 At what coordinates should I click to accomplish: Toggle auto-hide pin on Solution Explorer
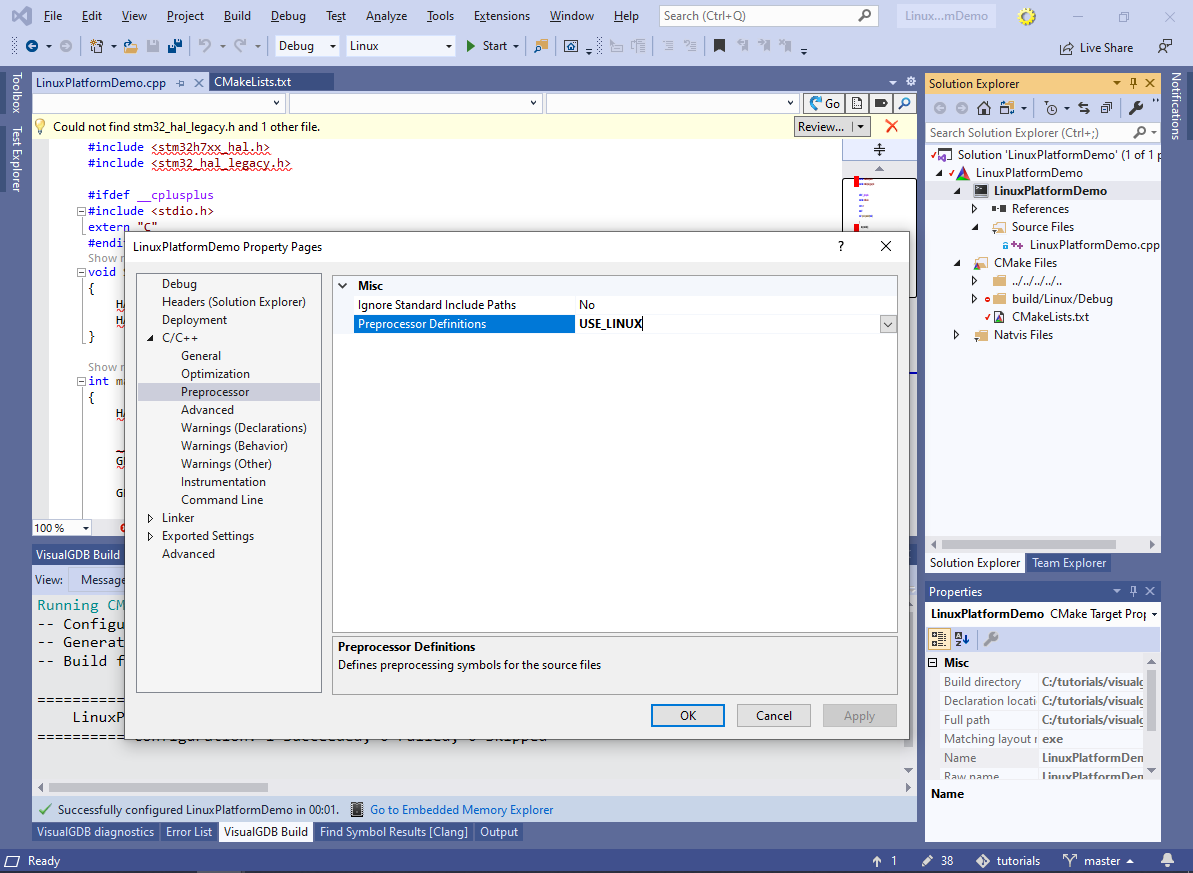(x=1133, y=84)
